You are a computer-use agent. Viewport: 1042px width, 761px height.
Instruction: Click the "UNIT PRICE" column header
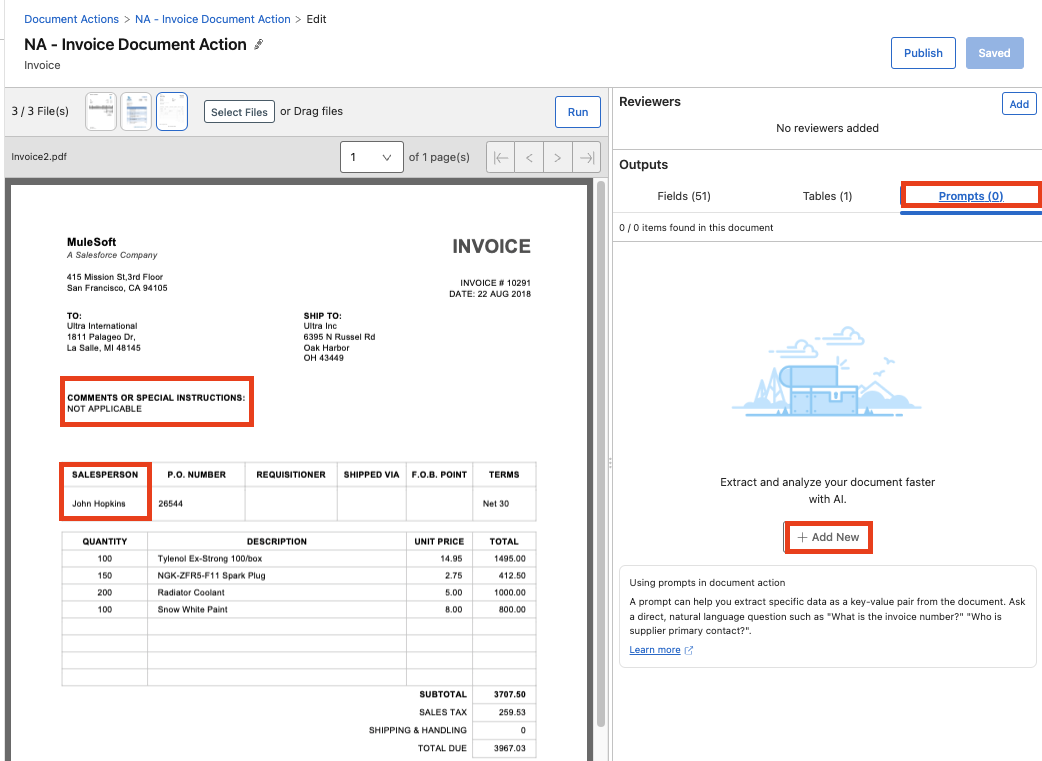click(x=439, y=542)
